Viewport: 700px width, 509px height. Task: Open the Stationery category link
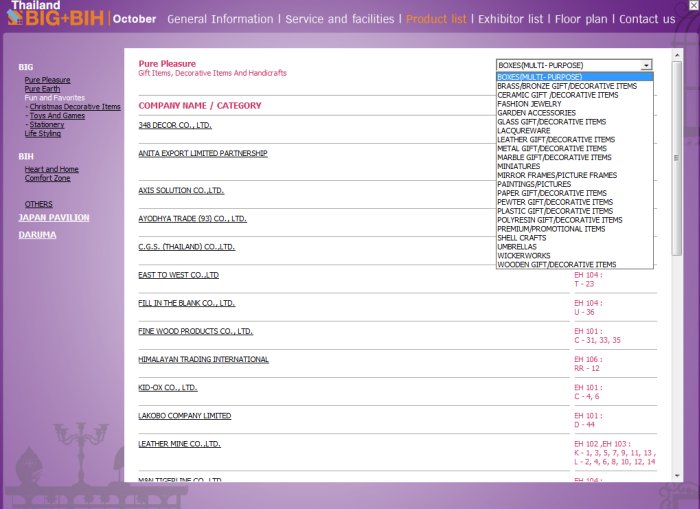[47, 125]
